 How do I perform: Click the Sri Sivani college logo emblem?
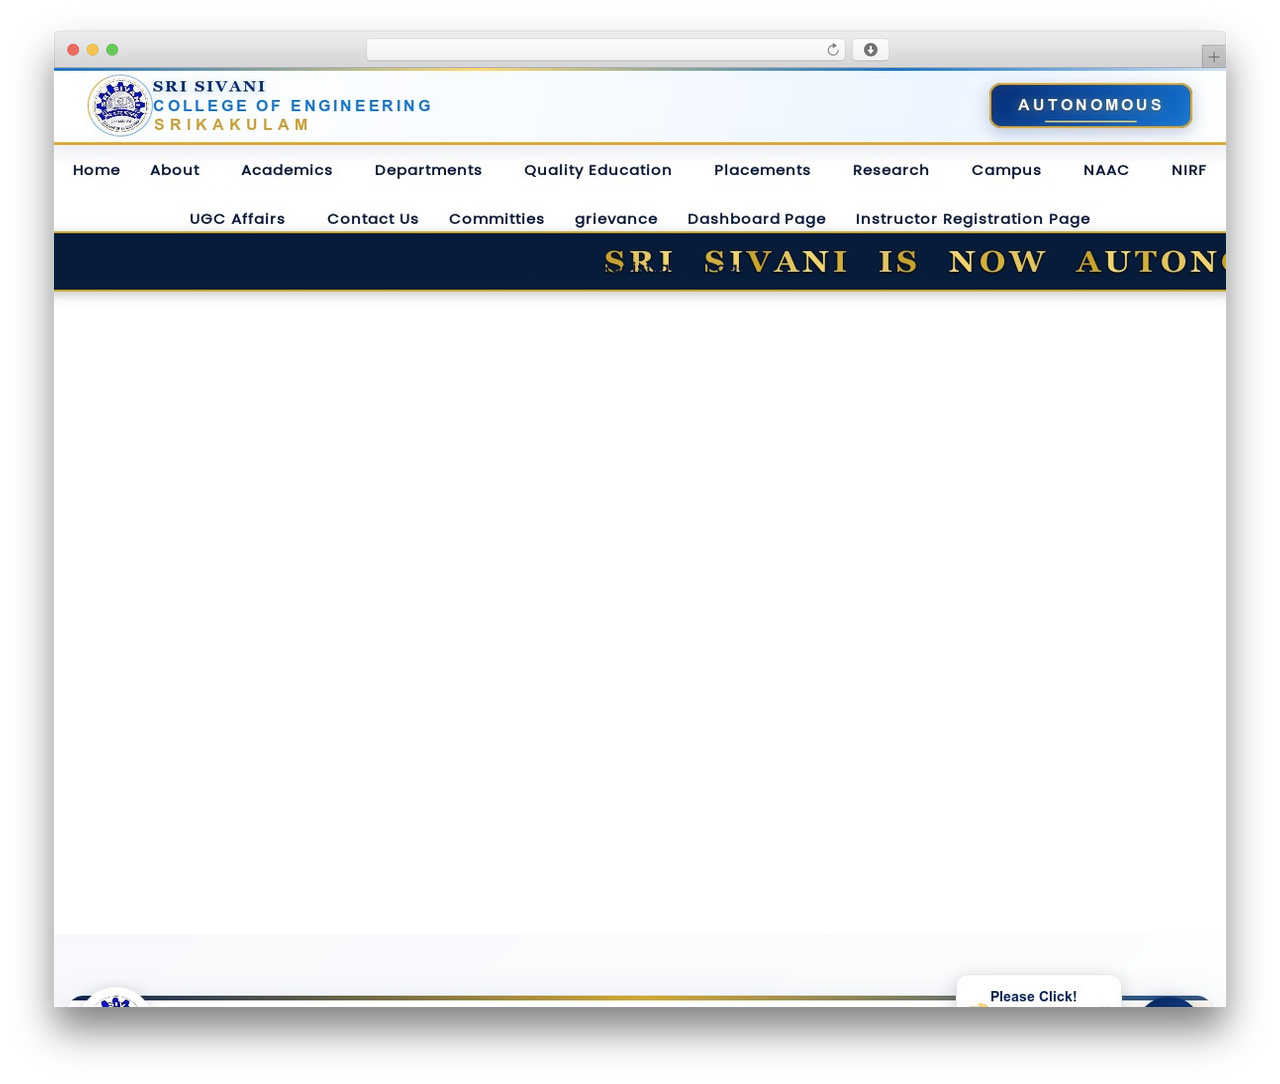(120, 105)
